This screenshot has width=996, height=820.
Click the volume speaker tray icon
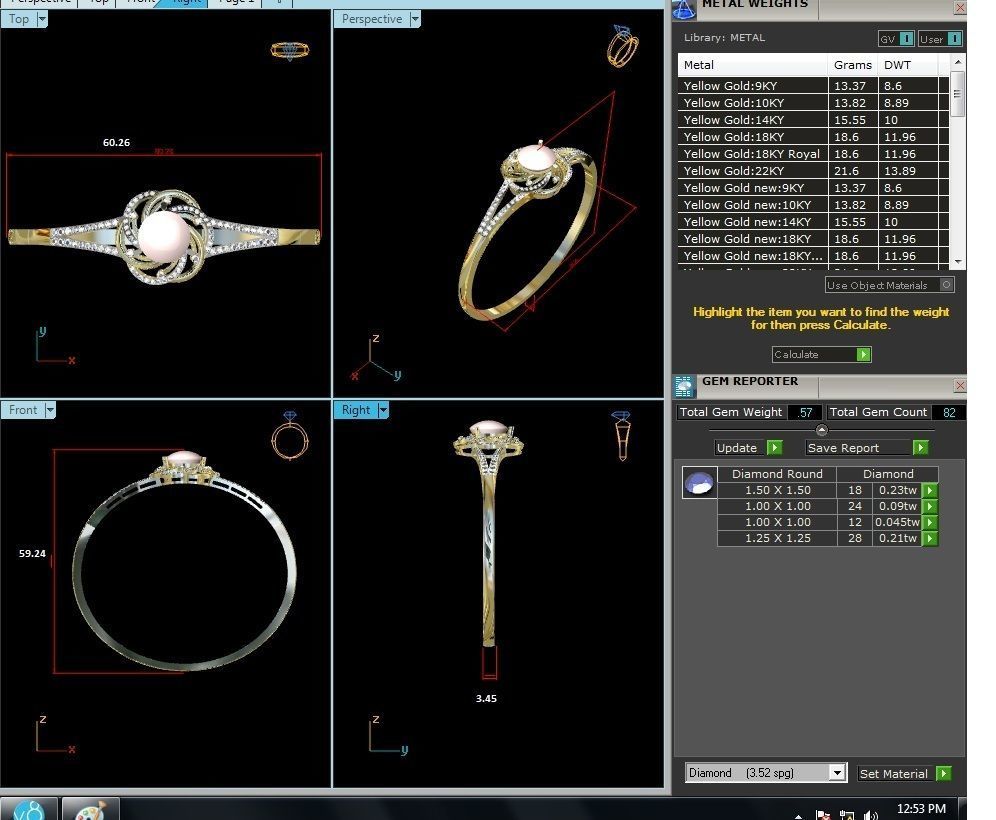(x=871, y=815)
